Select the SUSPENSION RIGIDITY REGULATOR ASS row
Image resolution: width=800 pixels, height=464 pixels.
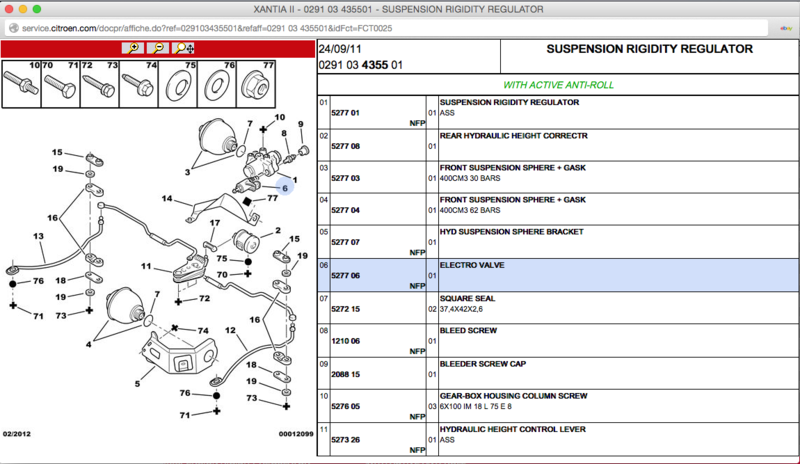pos(558,112)
